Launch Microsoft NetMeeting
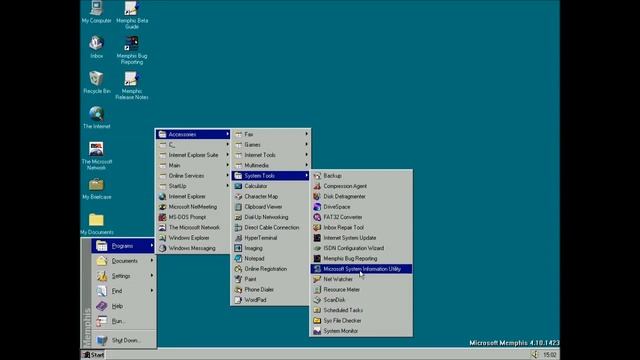The width and height of the screenshot is (640, 360). 193,207
